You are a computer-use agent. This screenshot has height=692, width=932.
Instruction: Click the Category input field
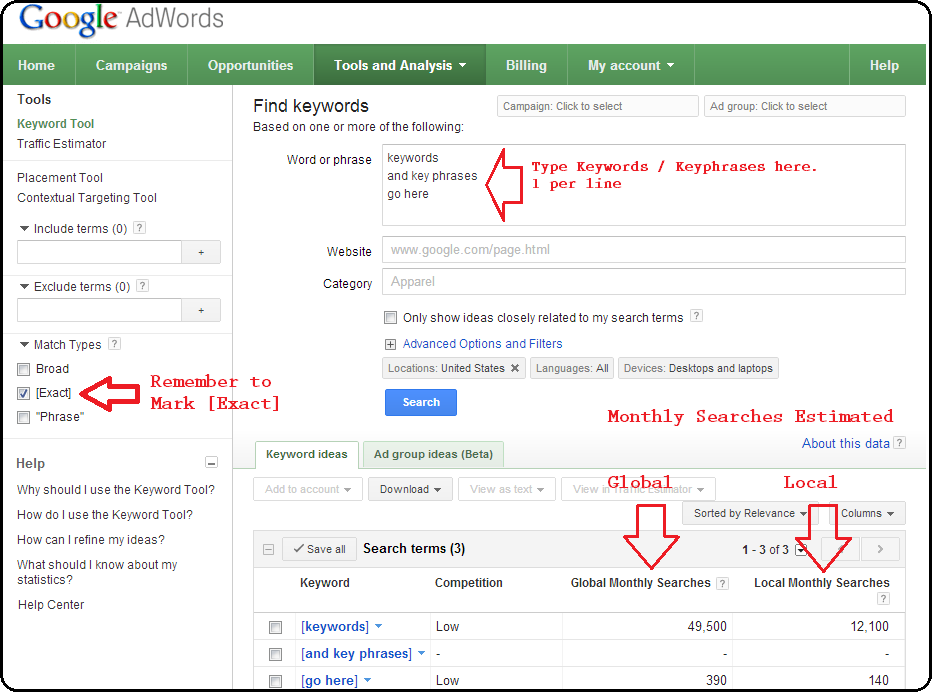point(644,282)
